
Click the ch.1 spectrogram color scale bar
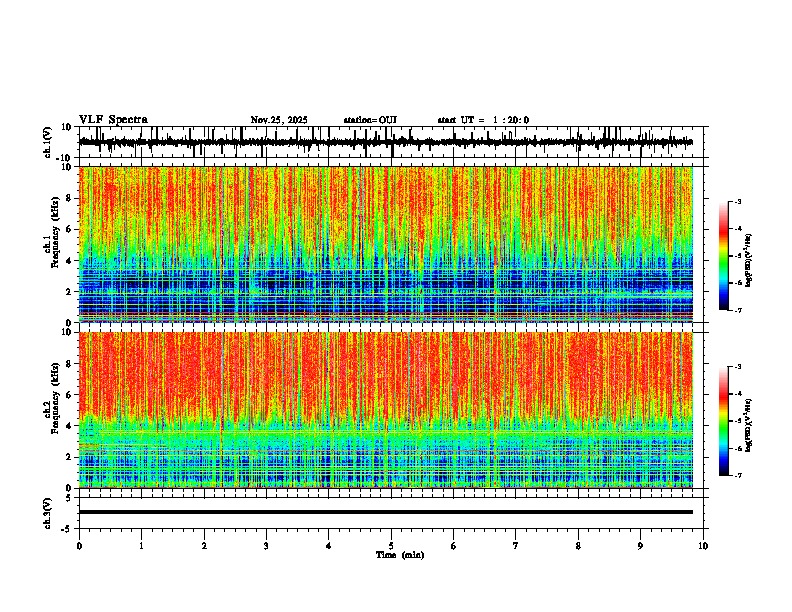(724, 256)
